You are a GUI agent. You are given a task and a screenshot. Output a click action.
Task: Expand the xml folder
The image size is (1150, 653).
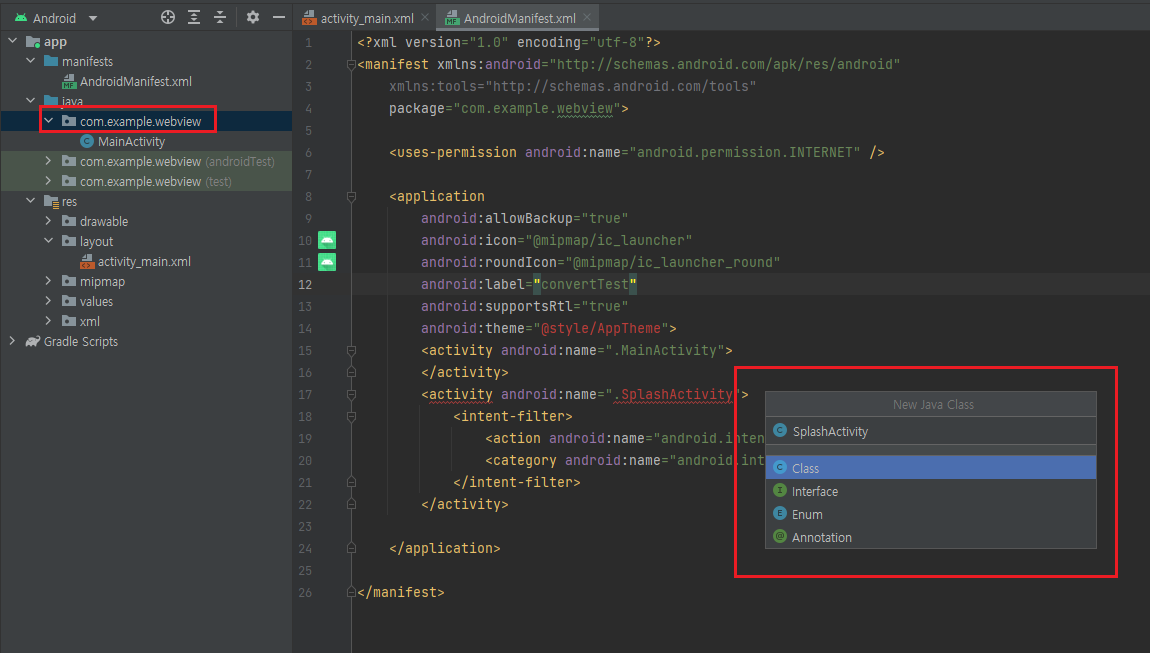point(48,321)
